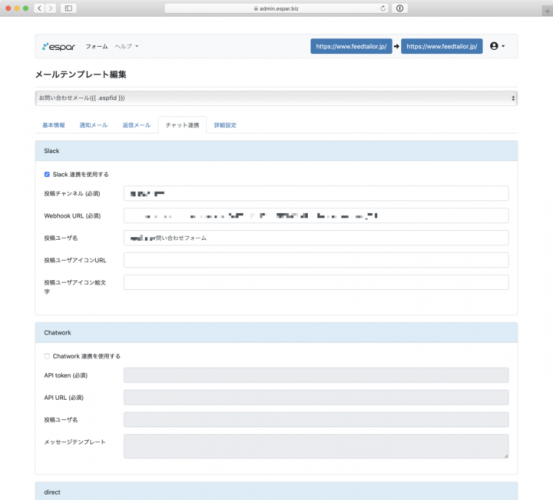This screenshot has height=500, width=553.
Task: Click the Safari forward arrow
Action: coord(51,8)
